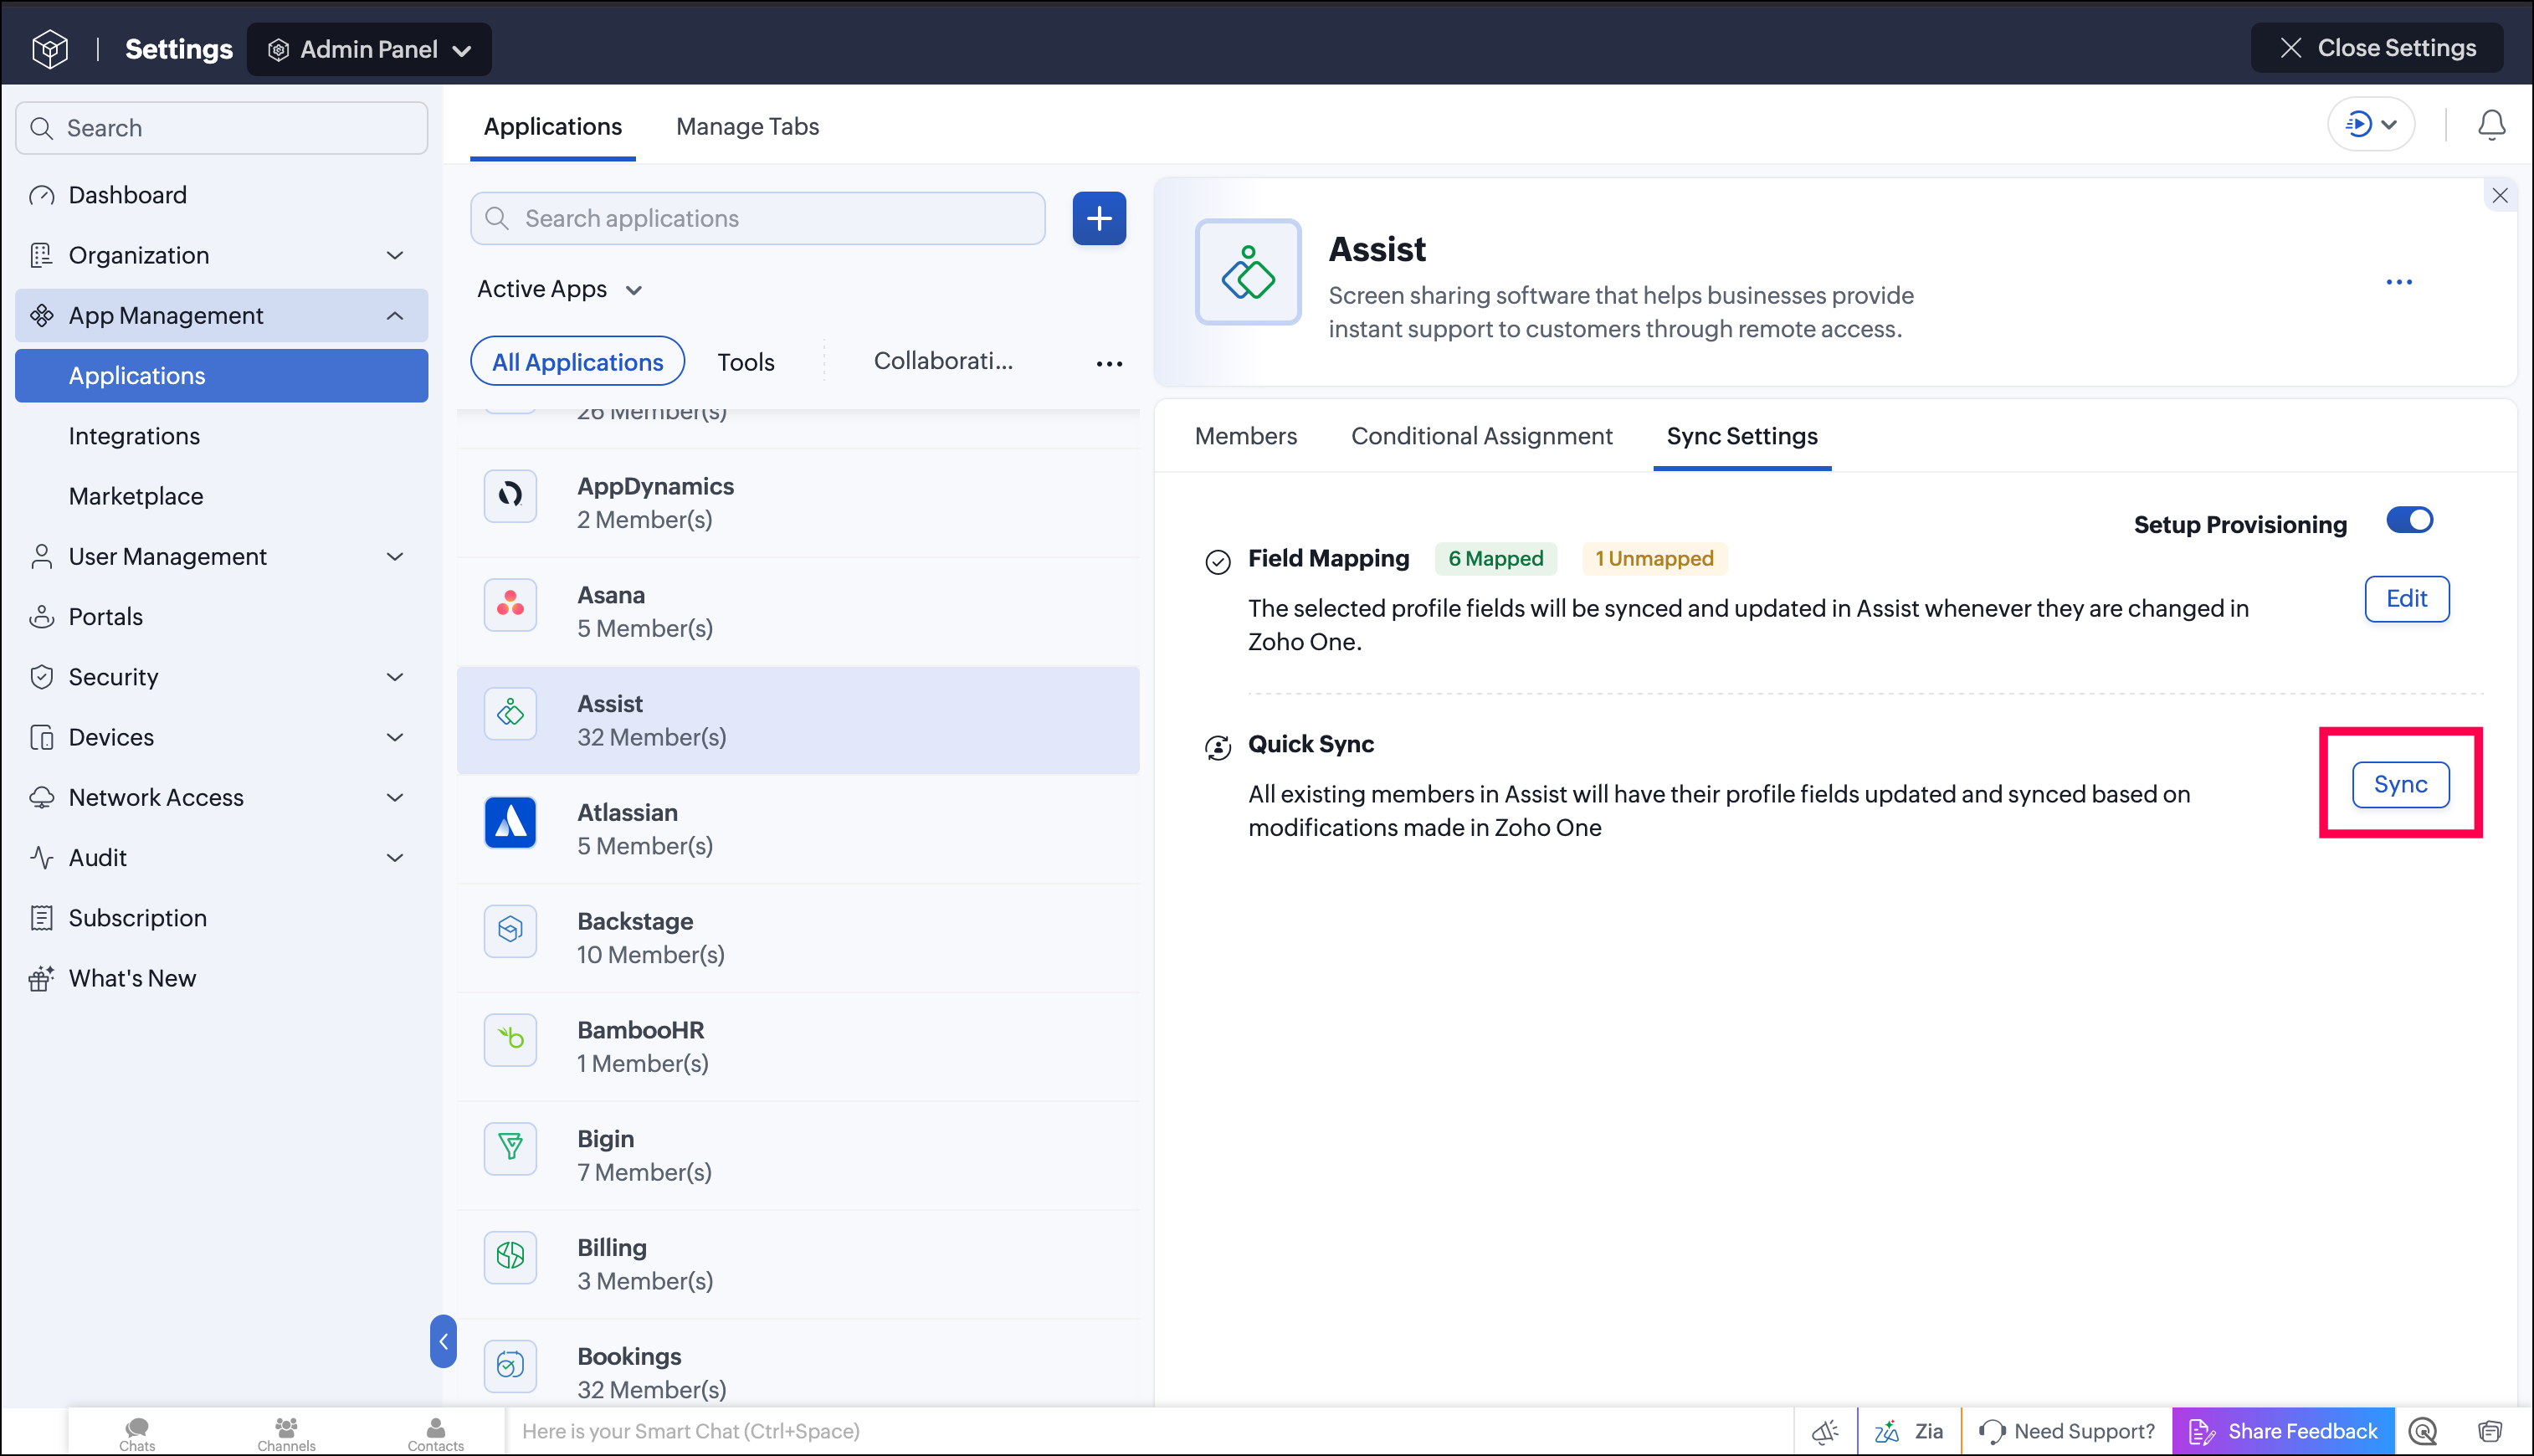Viewport: 2534px width, 1456px height.
Task: Expand the Network Access section
Action: 222,797
